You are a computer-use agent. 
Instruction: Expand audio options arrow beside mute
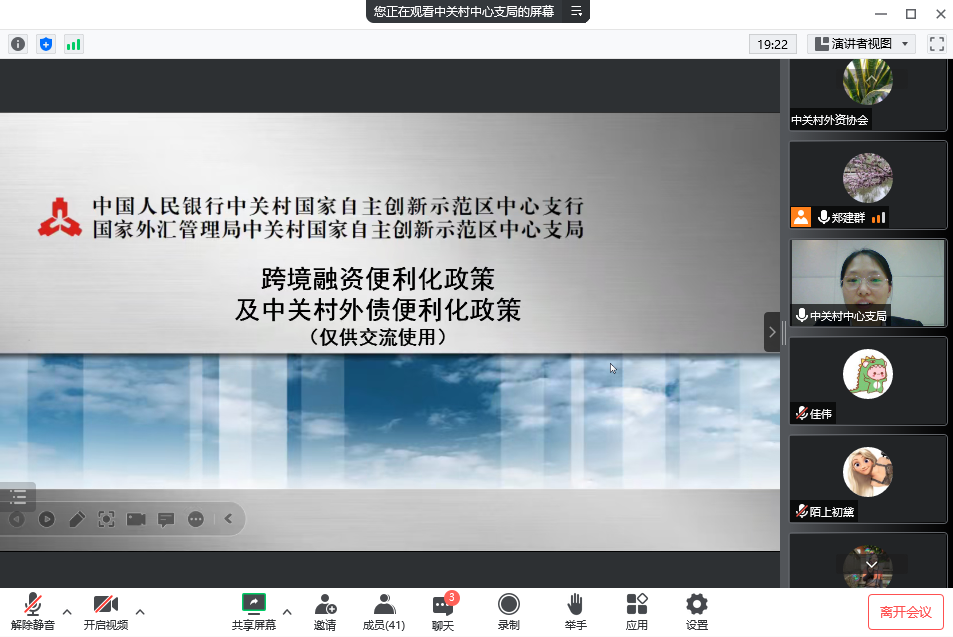tap(67, 611)
